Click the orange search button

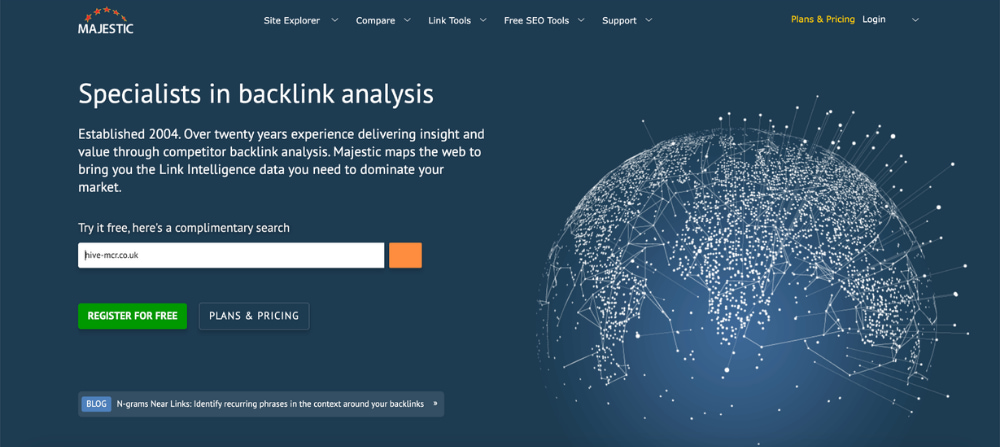point(406,255)
